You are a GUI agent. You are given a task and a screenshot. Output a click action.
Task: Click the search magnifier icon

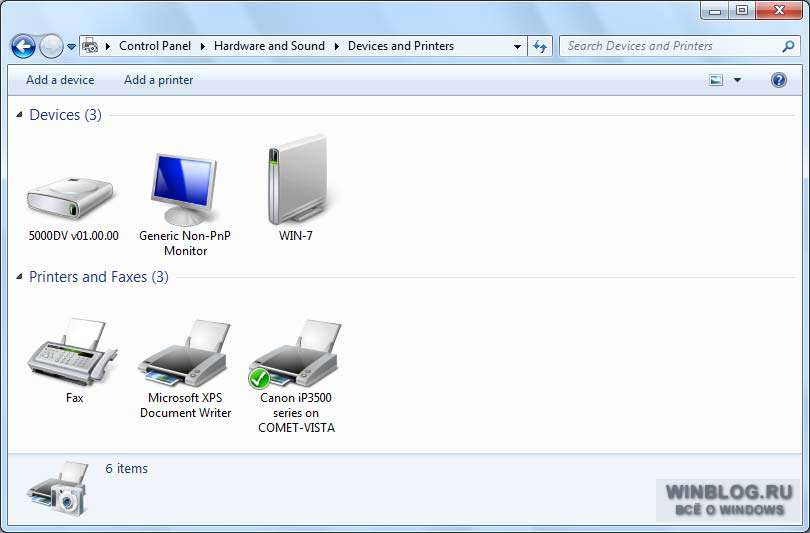pyautogui.click(x=788, y=46)
